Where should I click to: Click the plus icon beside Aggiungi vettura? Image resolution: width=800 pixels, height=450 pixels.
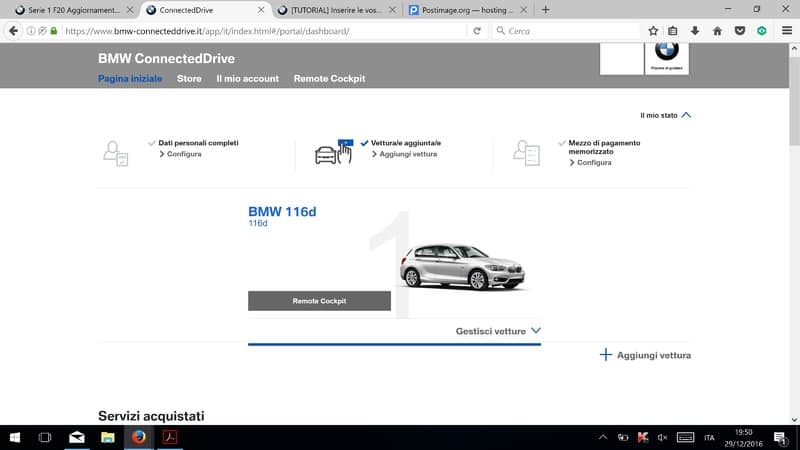606,355
